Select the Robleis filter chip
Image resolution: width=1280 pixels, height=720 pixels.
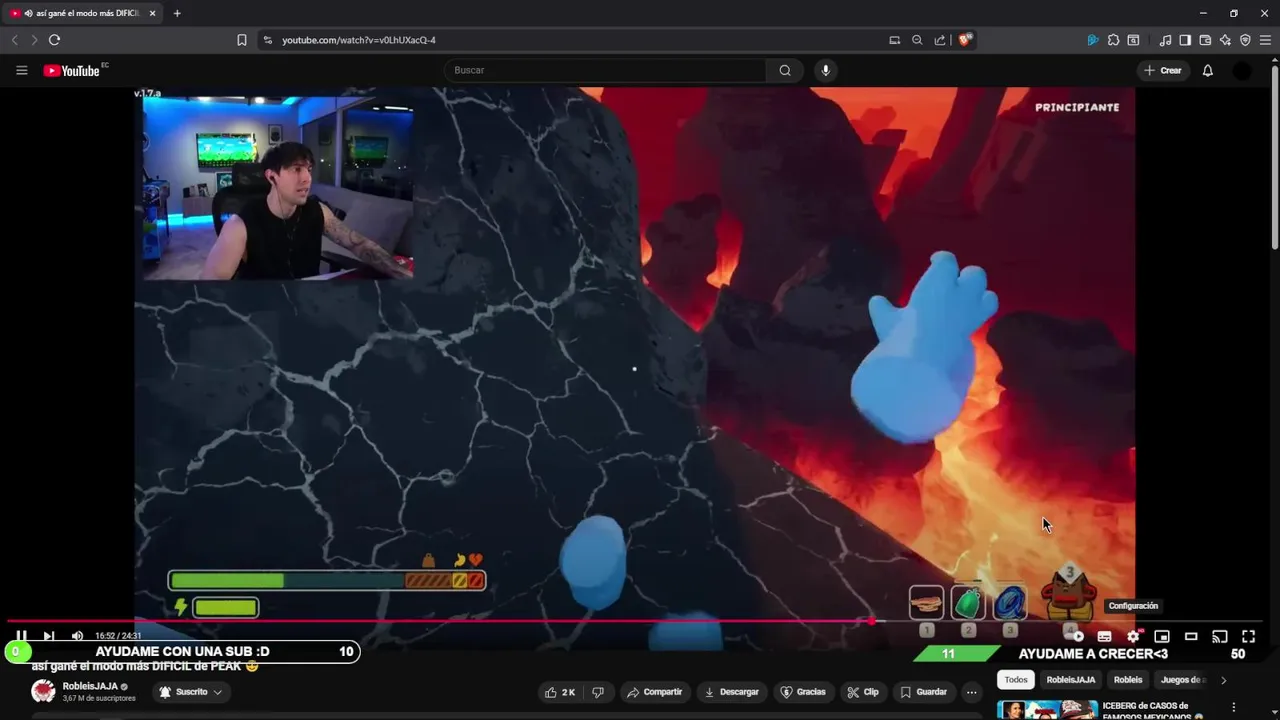pyautogui.click(x=1128, y=680)
